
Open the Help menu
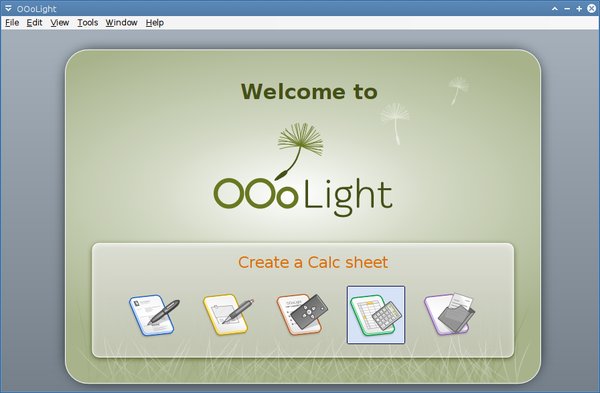pos(155,23)
